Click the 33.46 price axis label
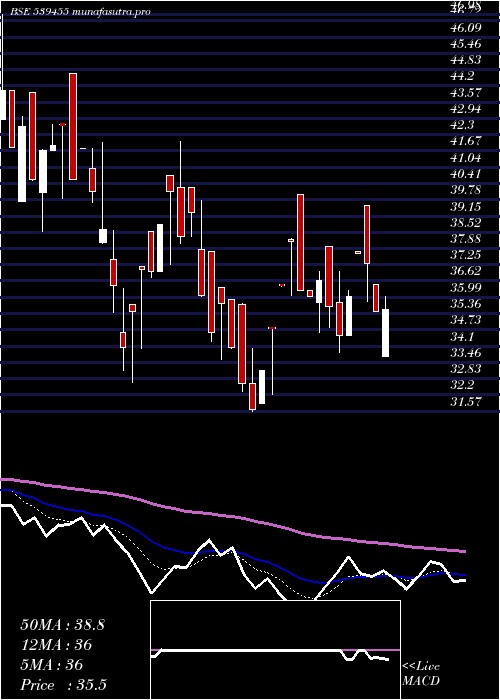 [x=466, y=352]
